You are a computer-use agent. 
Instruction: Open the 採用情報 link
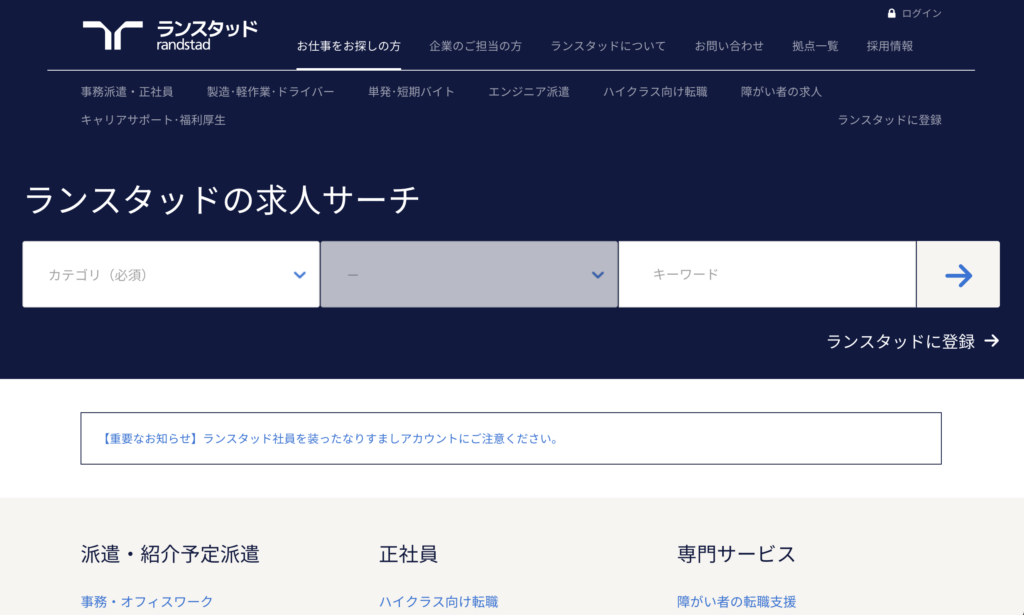889,46
